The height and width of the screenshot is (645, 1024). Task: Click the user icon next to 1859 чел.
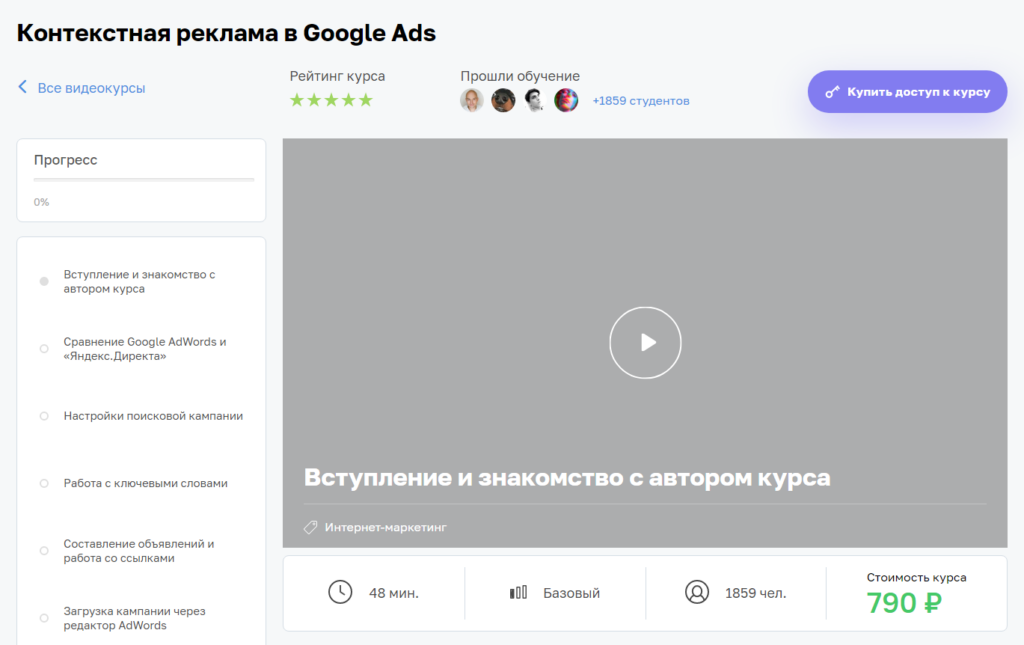[x=697, y=593]
